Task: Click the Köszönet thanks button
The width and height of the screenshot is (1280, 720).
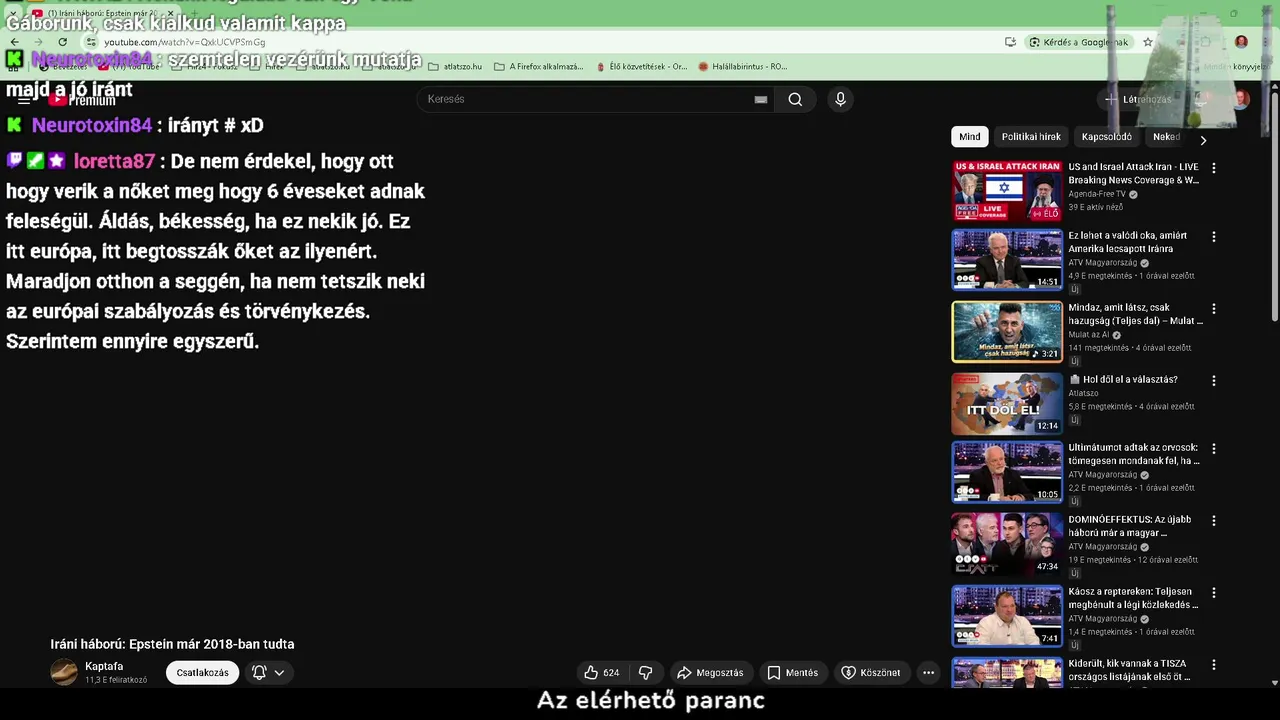Action: pos(871,673)
